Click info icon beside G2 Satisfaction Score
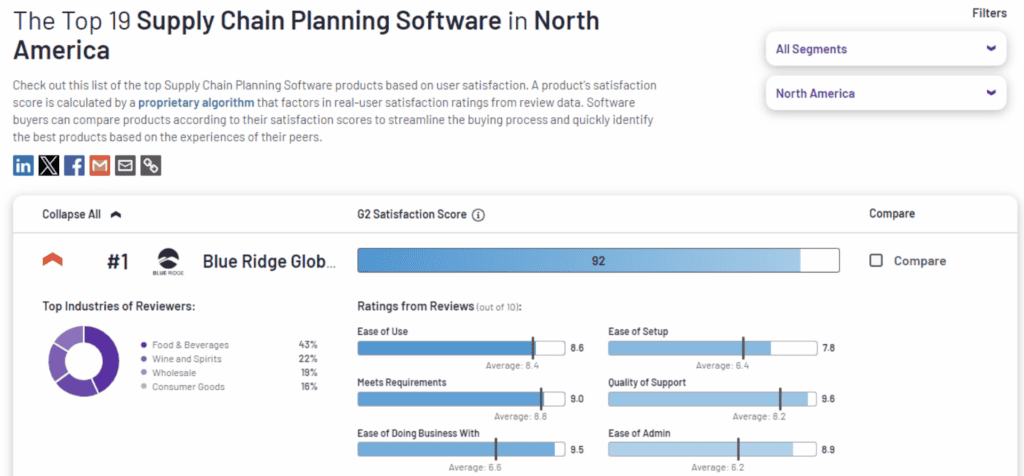The image size is (1024, 476). 478,215
